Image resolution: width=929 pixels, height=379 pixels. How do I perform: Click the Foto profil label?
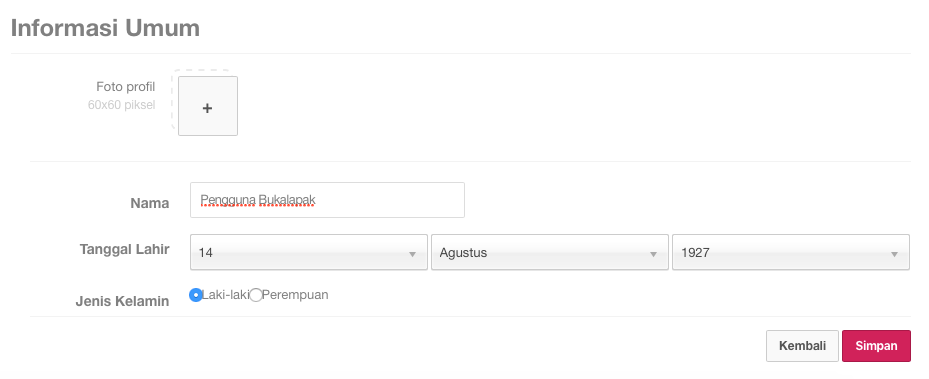click(126, 87)
